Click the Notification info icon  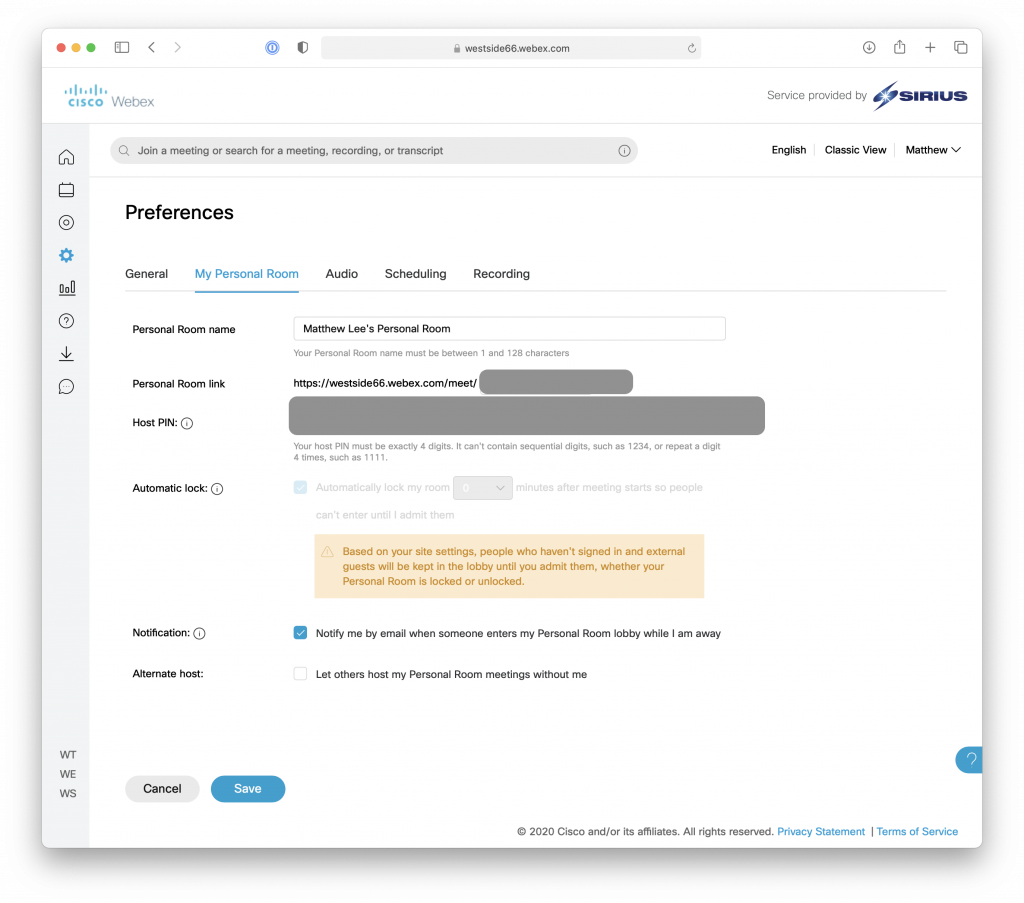200,633
